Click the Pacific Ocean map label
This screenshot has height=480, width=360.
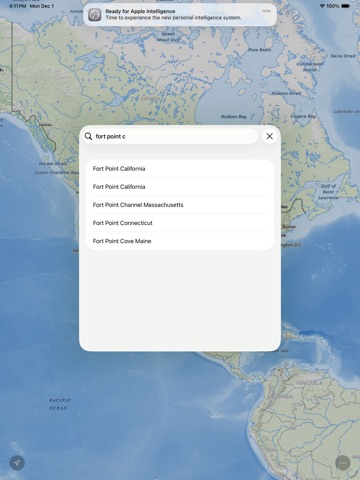(x=60, y=404)
